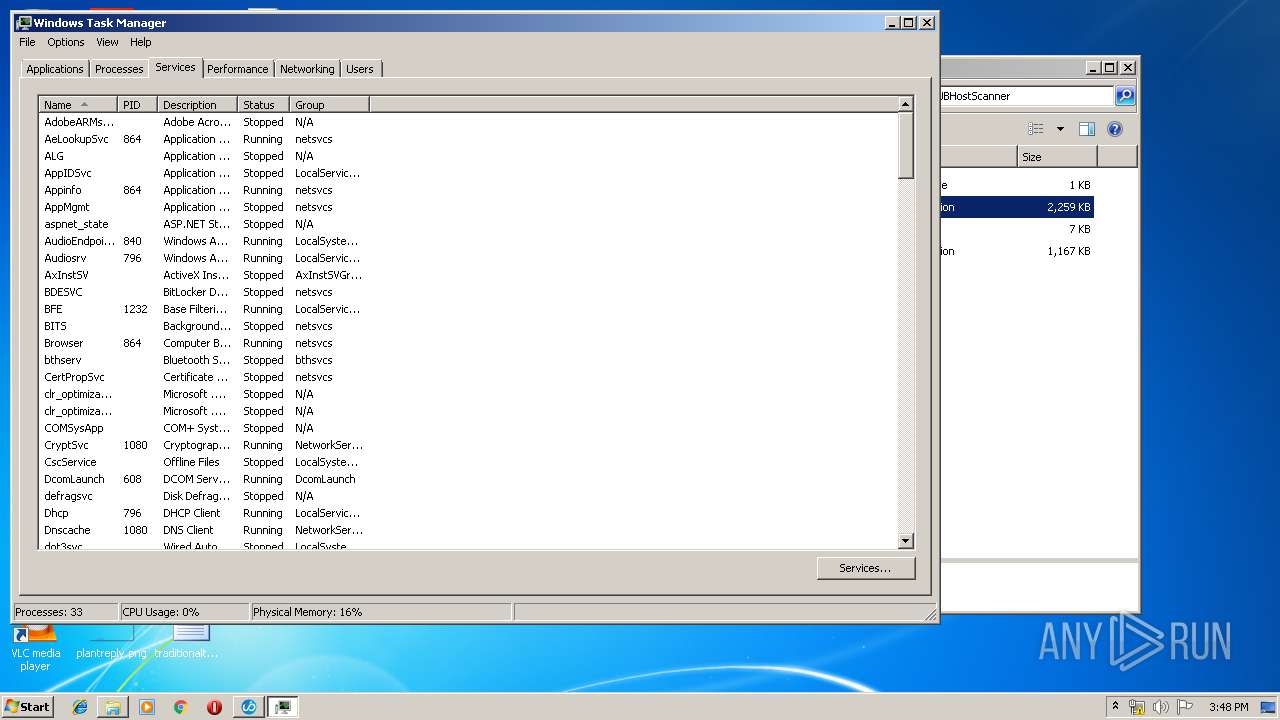Screen dimensions: 1280x720
Task: Select the AdobeARMs... service row
Action: click(x=468, y=122)
